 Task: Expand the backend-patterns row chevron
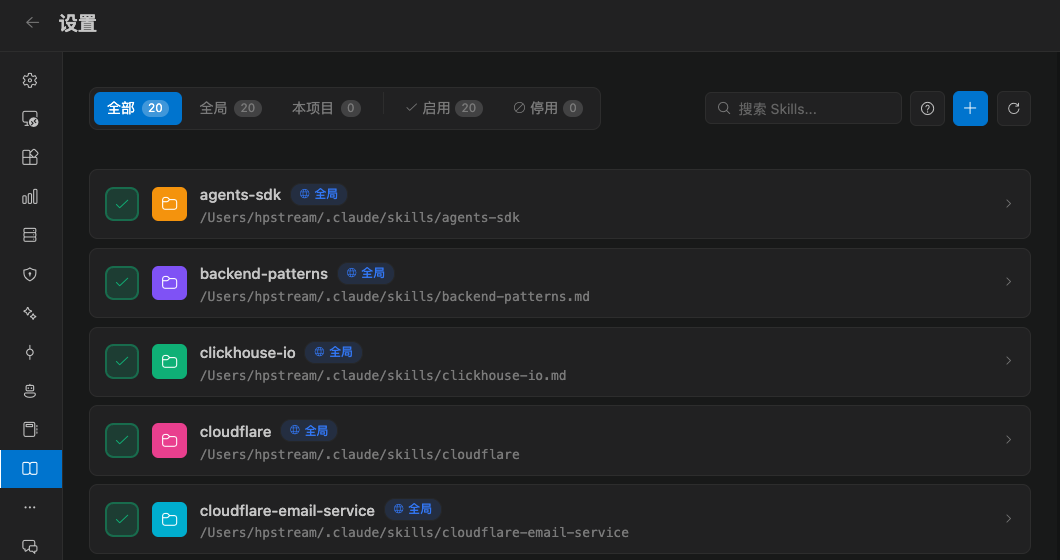pos(1008,281)
